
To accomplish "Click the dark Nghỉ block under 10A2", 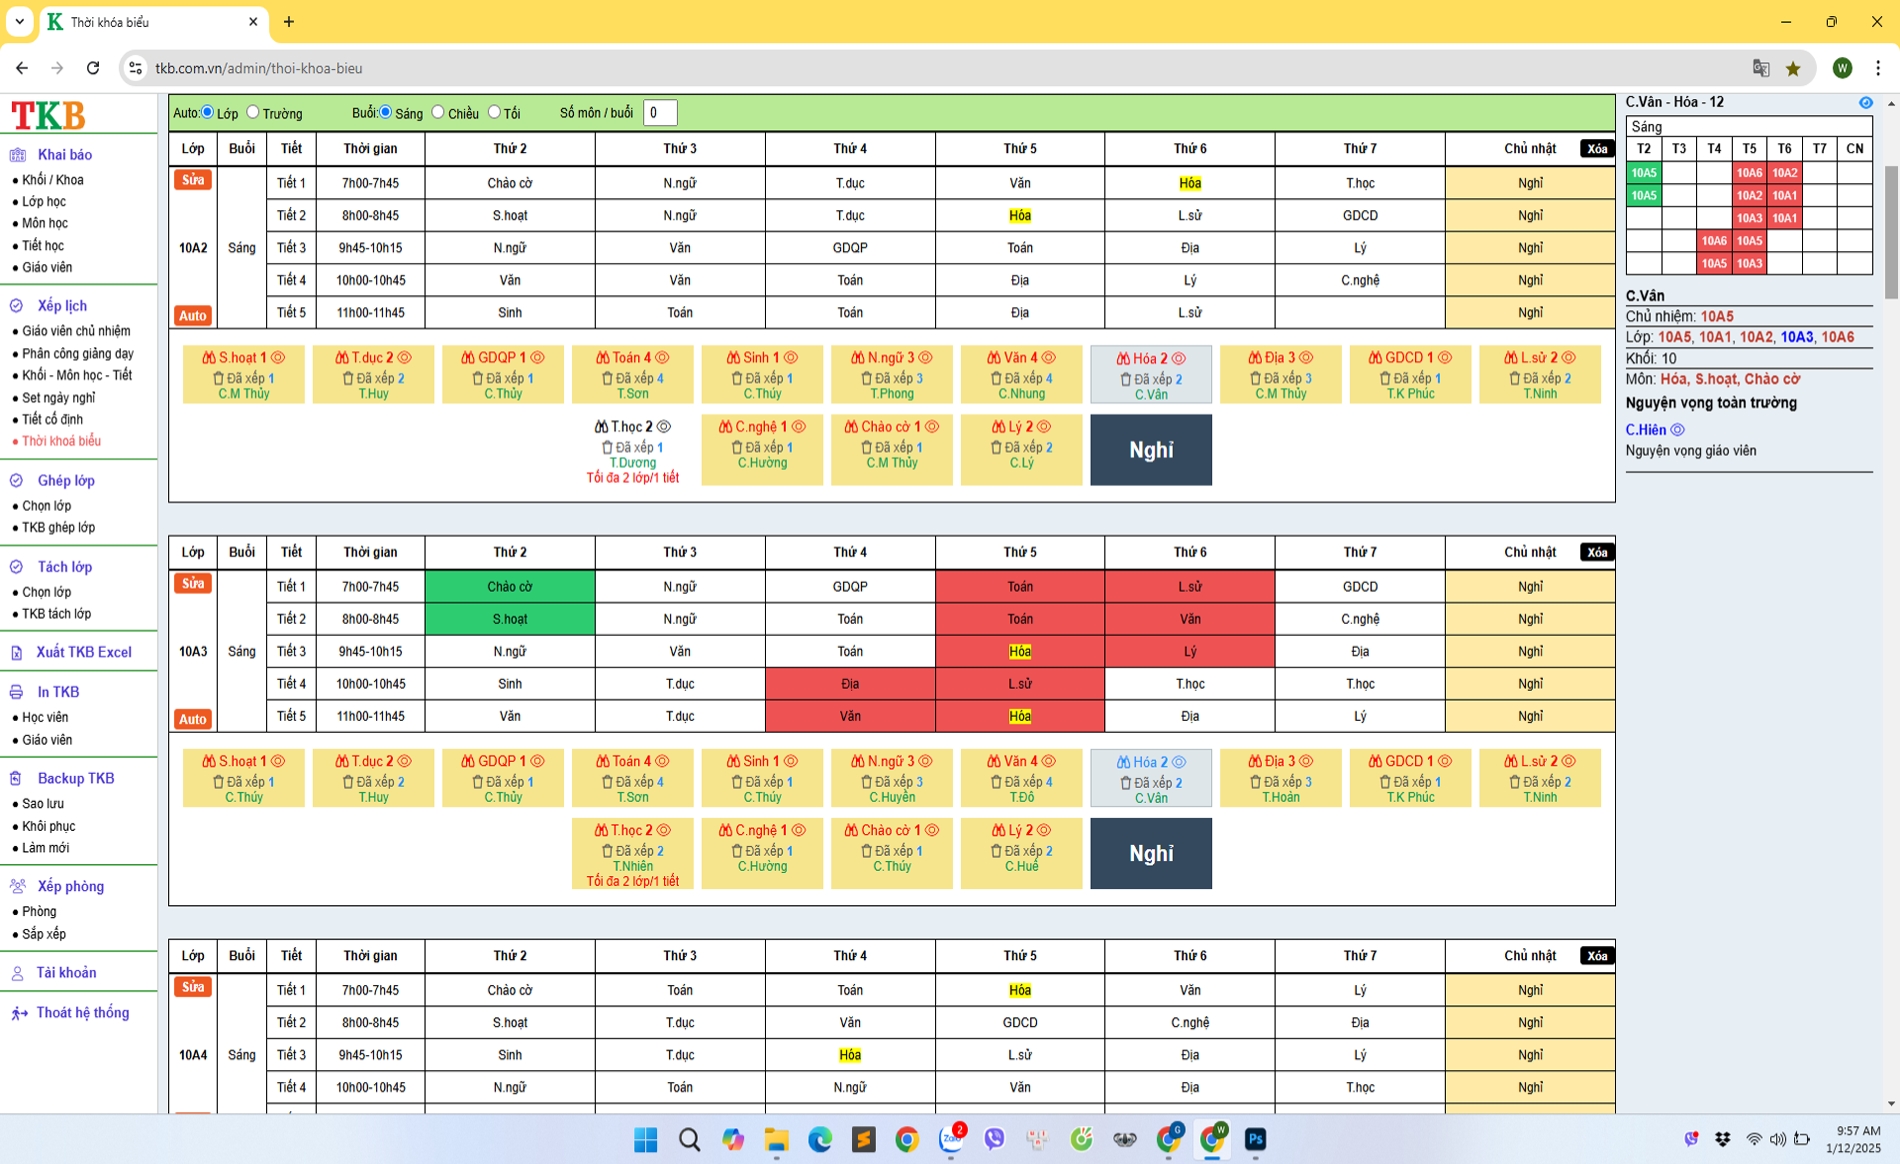I will (1150, 450).
